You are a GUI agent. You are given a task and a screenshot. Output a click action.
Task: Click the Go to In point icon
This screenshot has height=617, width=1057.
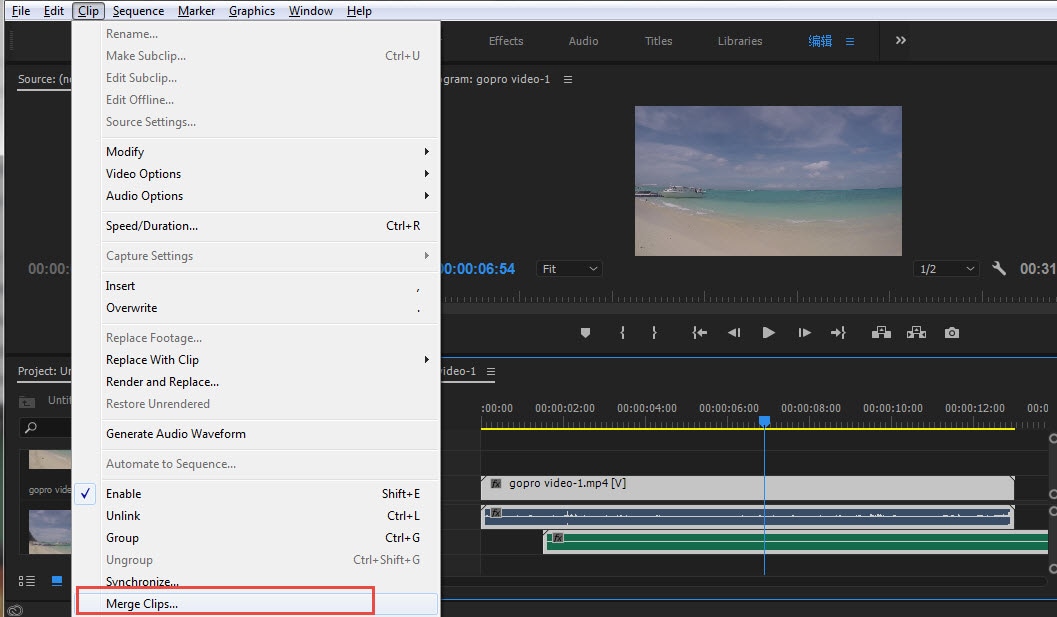click(x=700, y=333)
